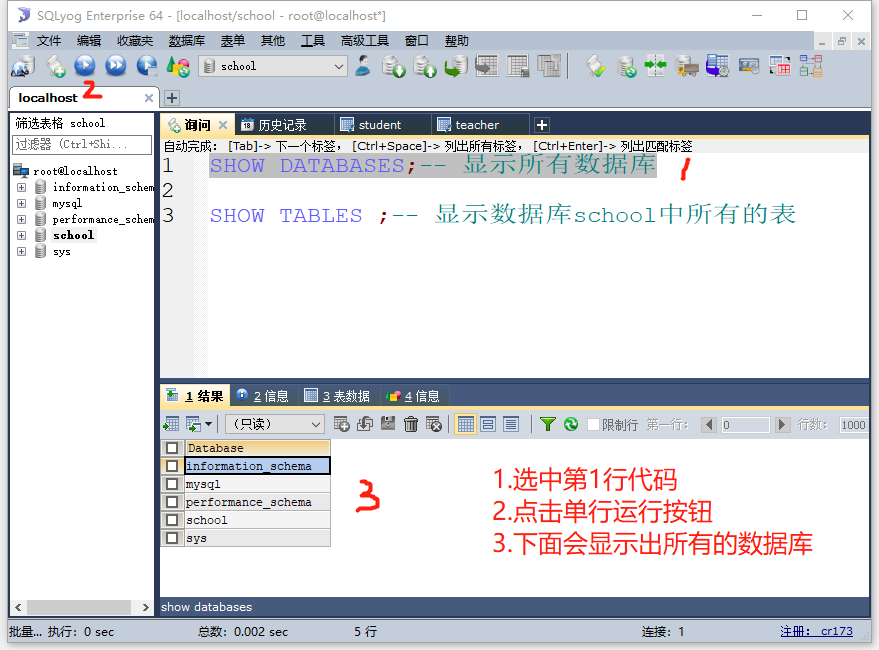Check the information_schema row checkbox
This screenshot has height=650, width=879.
[x=172, y=466]
